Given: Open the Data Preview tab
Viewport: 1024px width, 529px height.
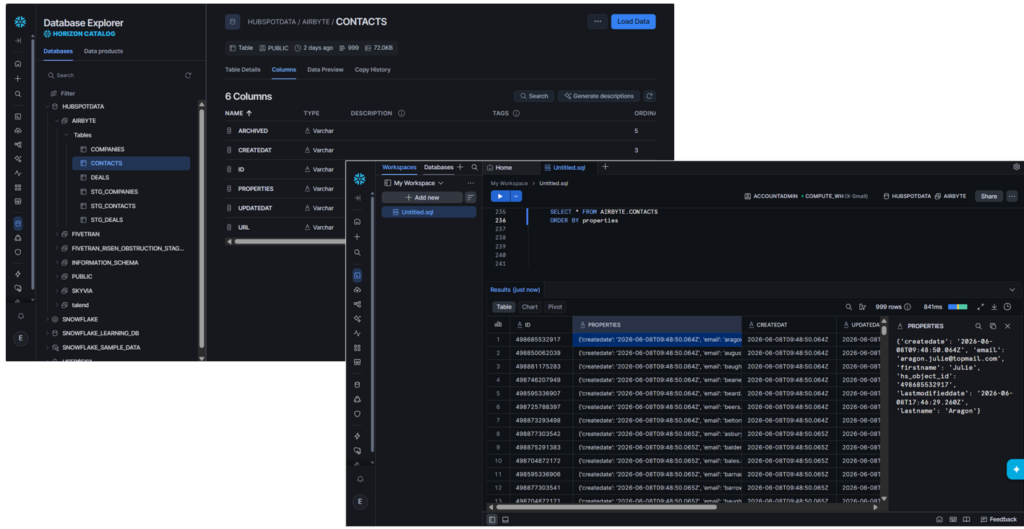Looking at the screenshot, I should [325, 69].
